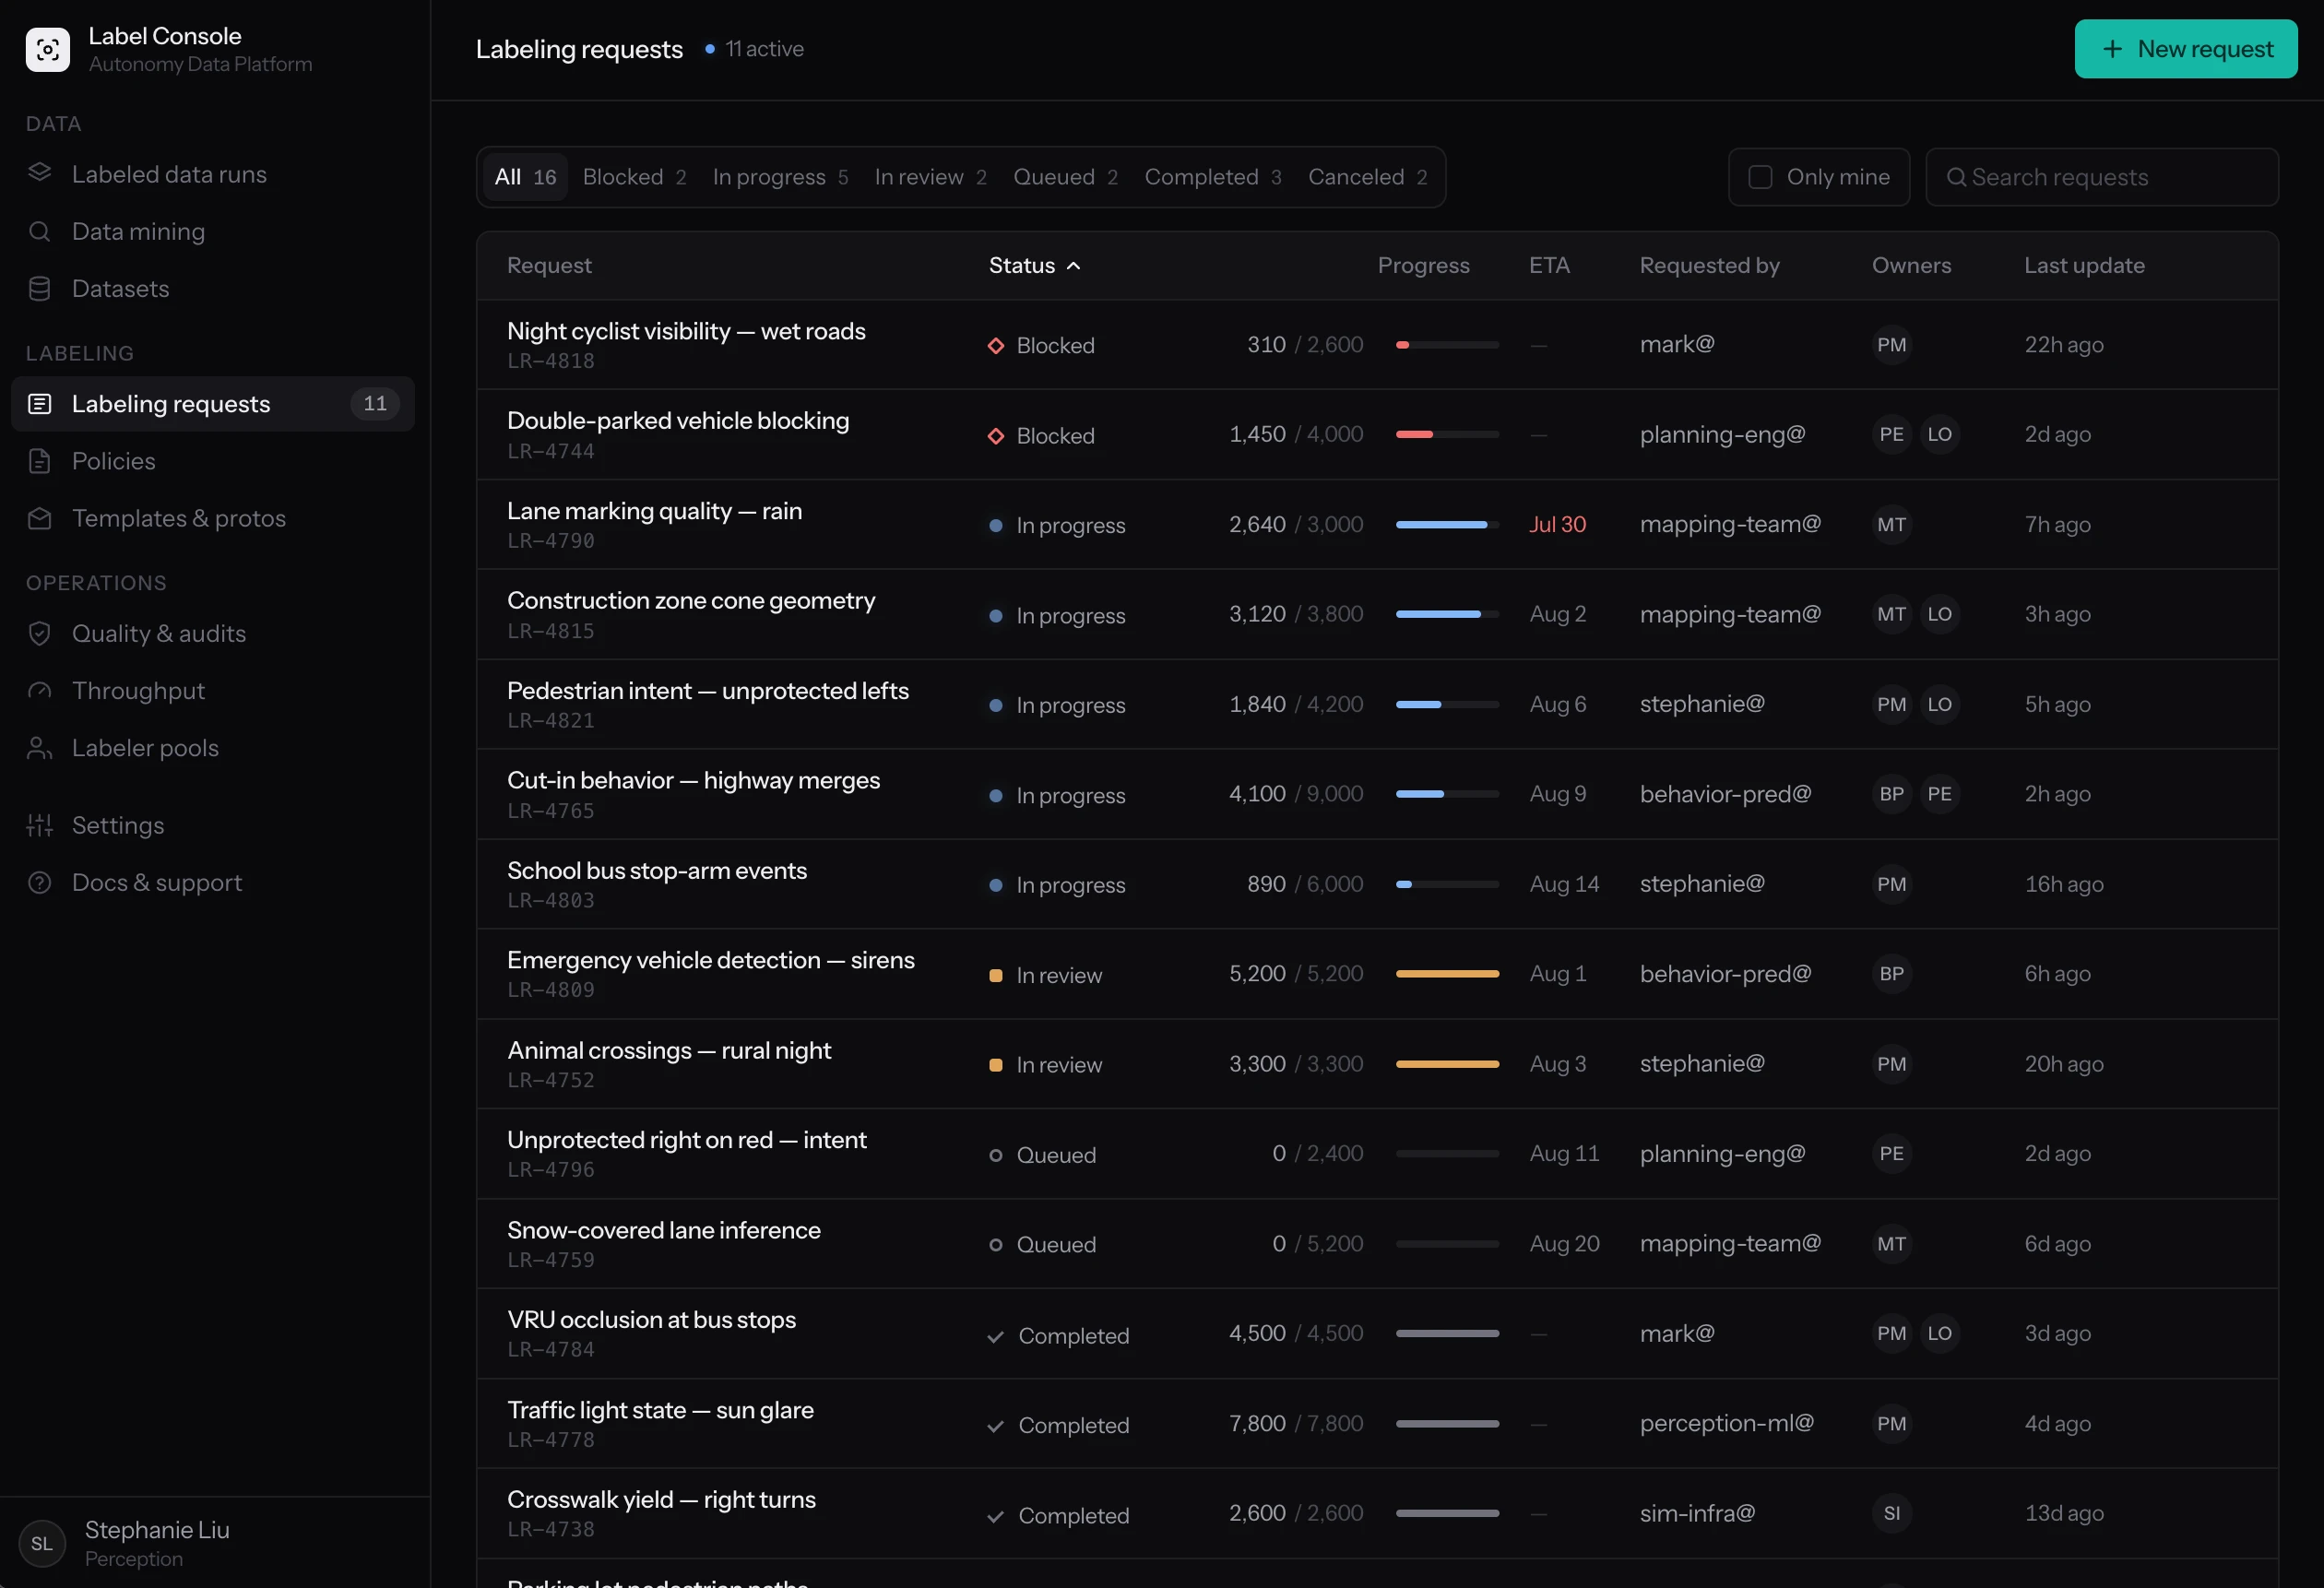Click Blocked diamond icon for Double-parked vehicle
The image size is (2324, 1588).
click(x=995, y=435)
